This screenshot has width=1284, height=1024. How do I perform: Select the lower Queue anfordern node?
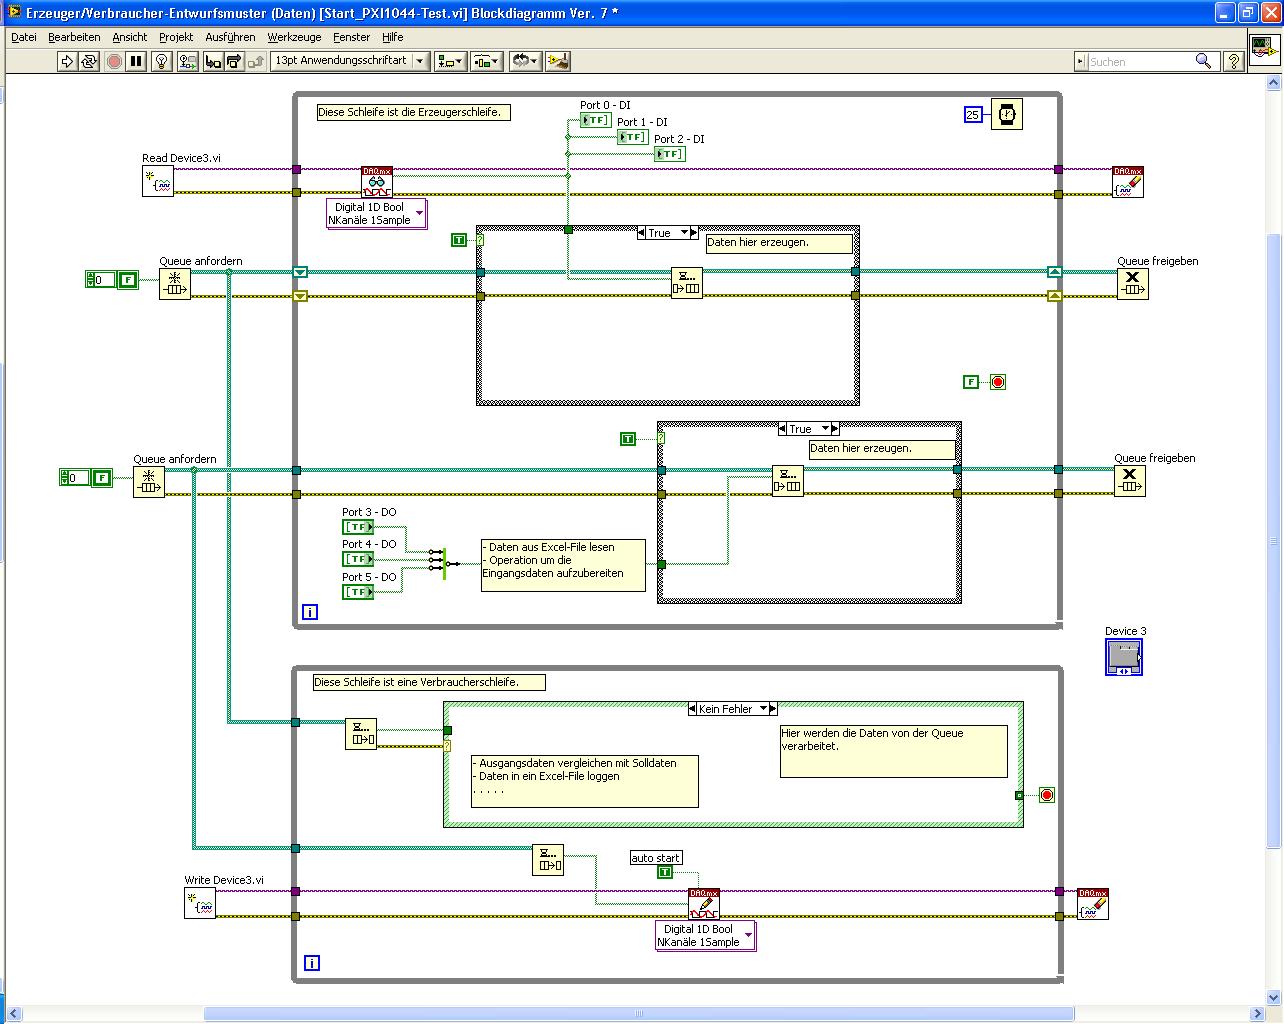point(149,482)
